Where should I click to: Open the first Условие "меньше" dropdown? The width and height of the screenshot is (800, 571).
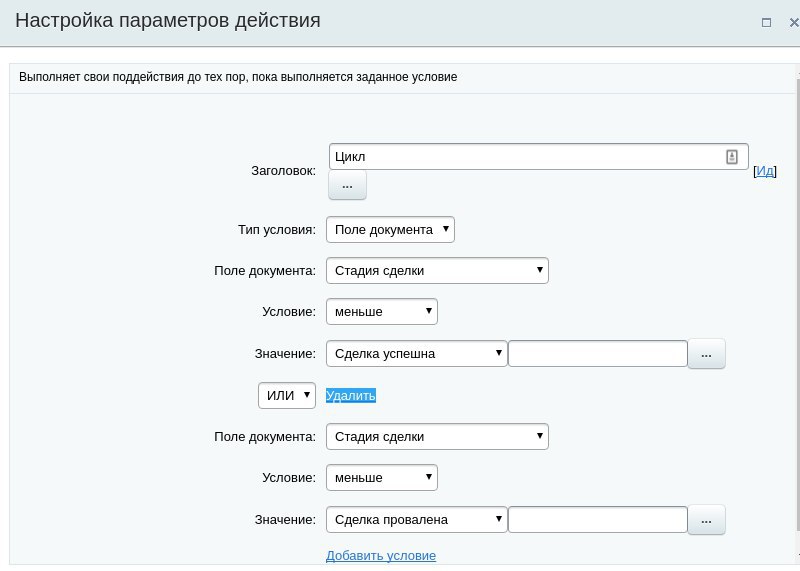click(382, 312)
